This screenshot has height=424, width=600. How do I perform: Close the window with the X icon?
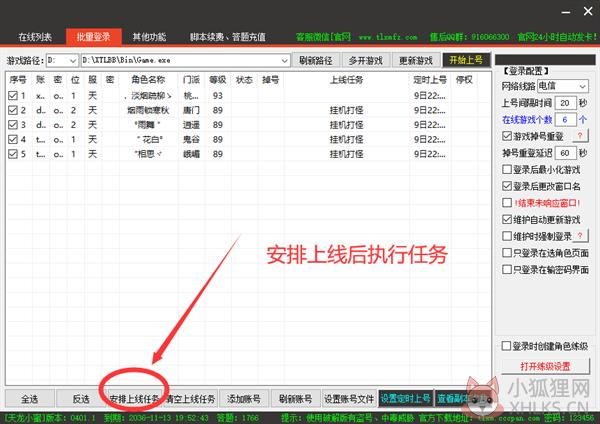(588, 11)
